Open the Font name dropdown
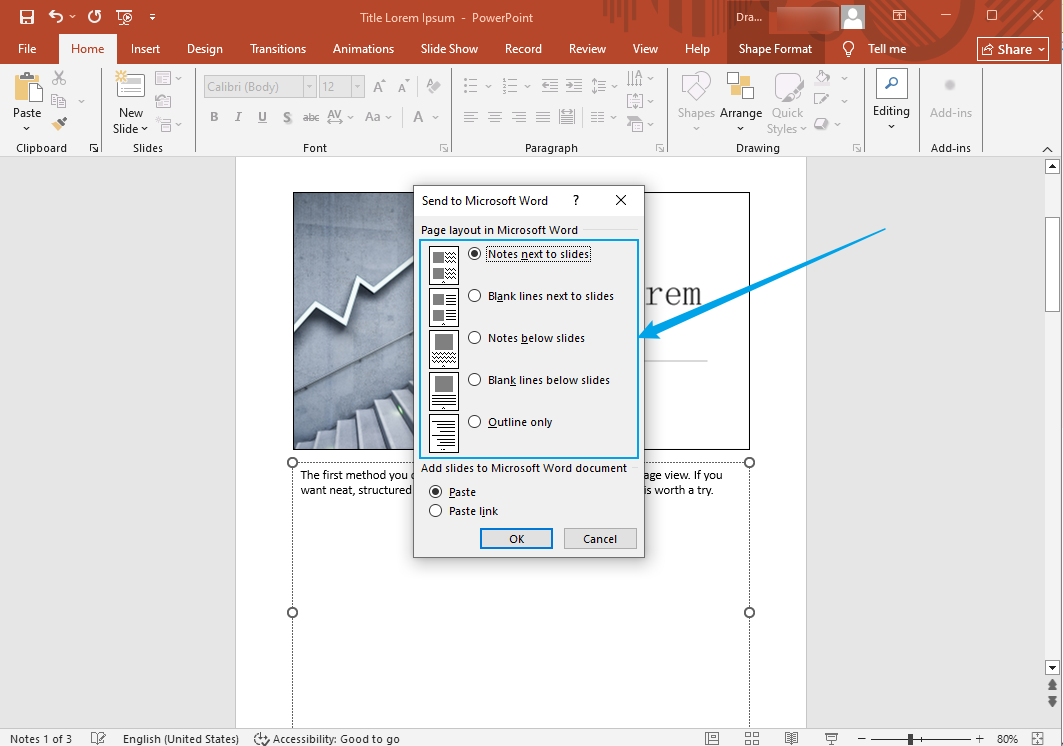Image resolution: width=1063 pixels, height=746 pixels. click(x=308, y=86)
